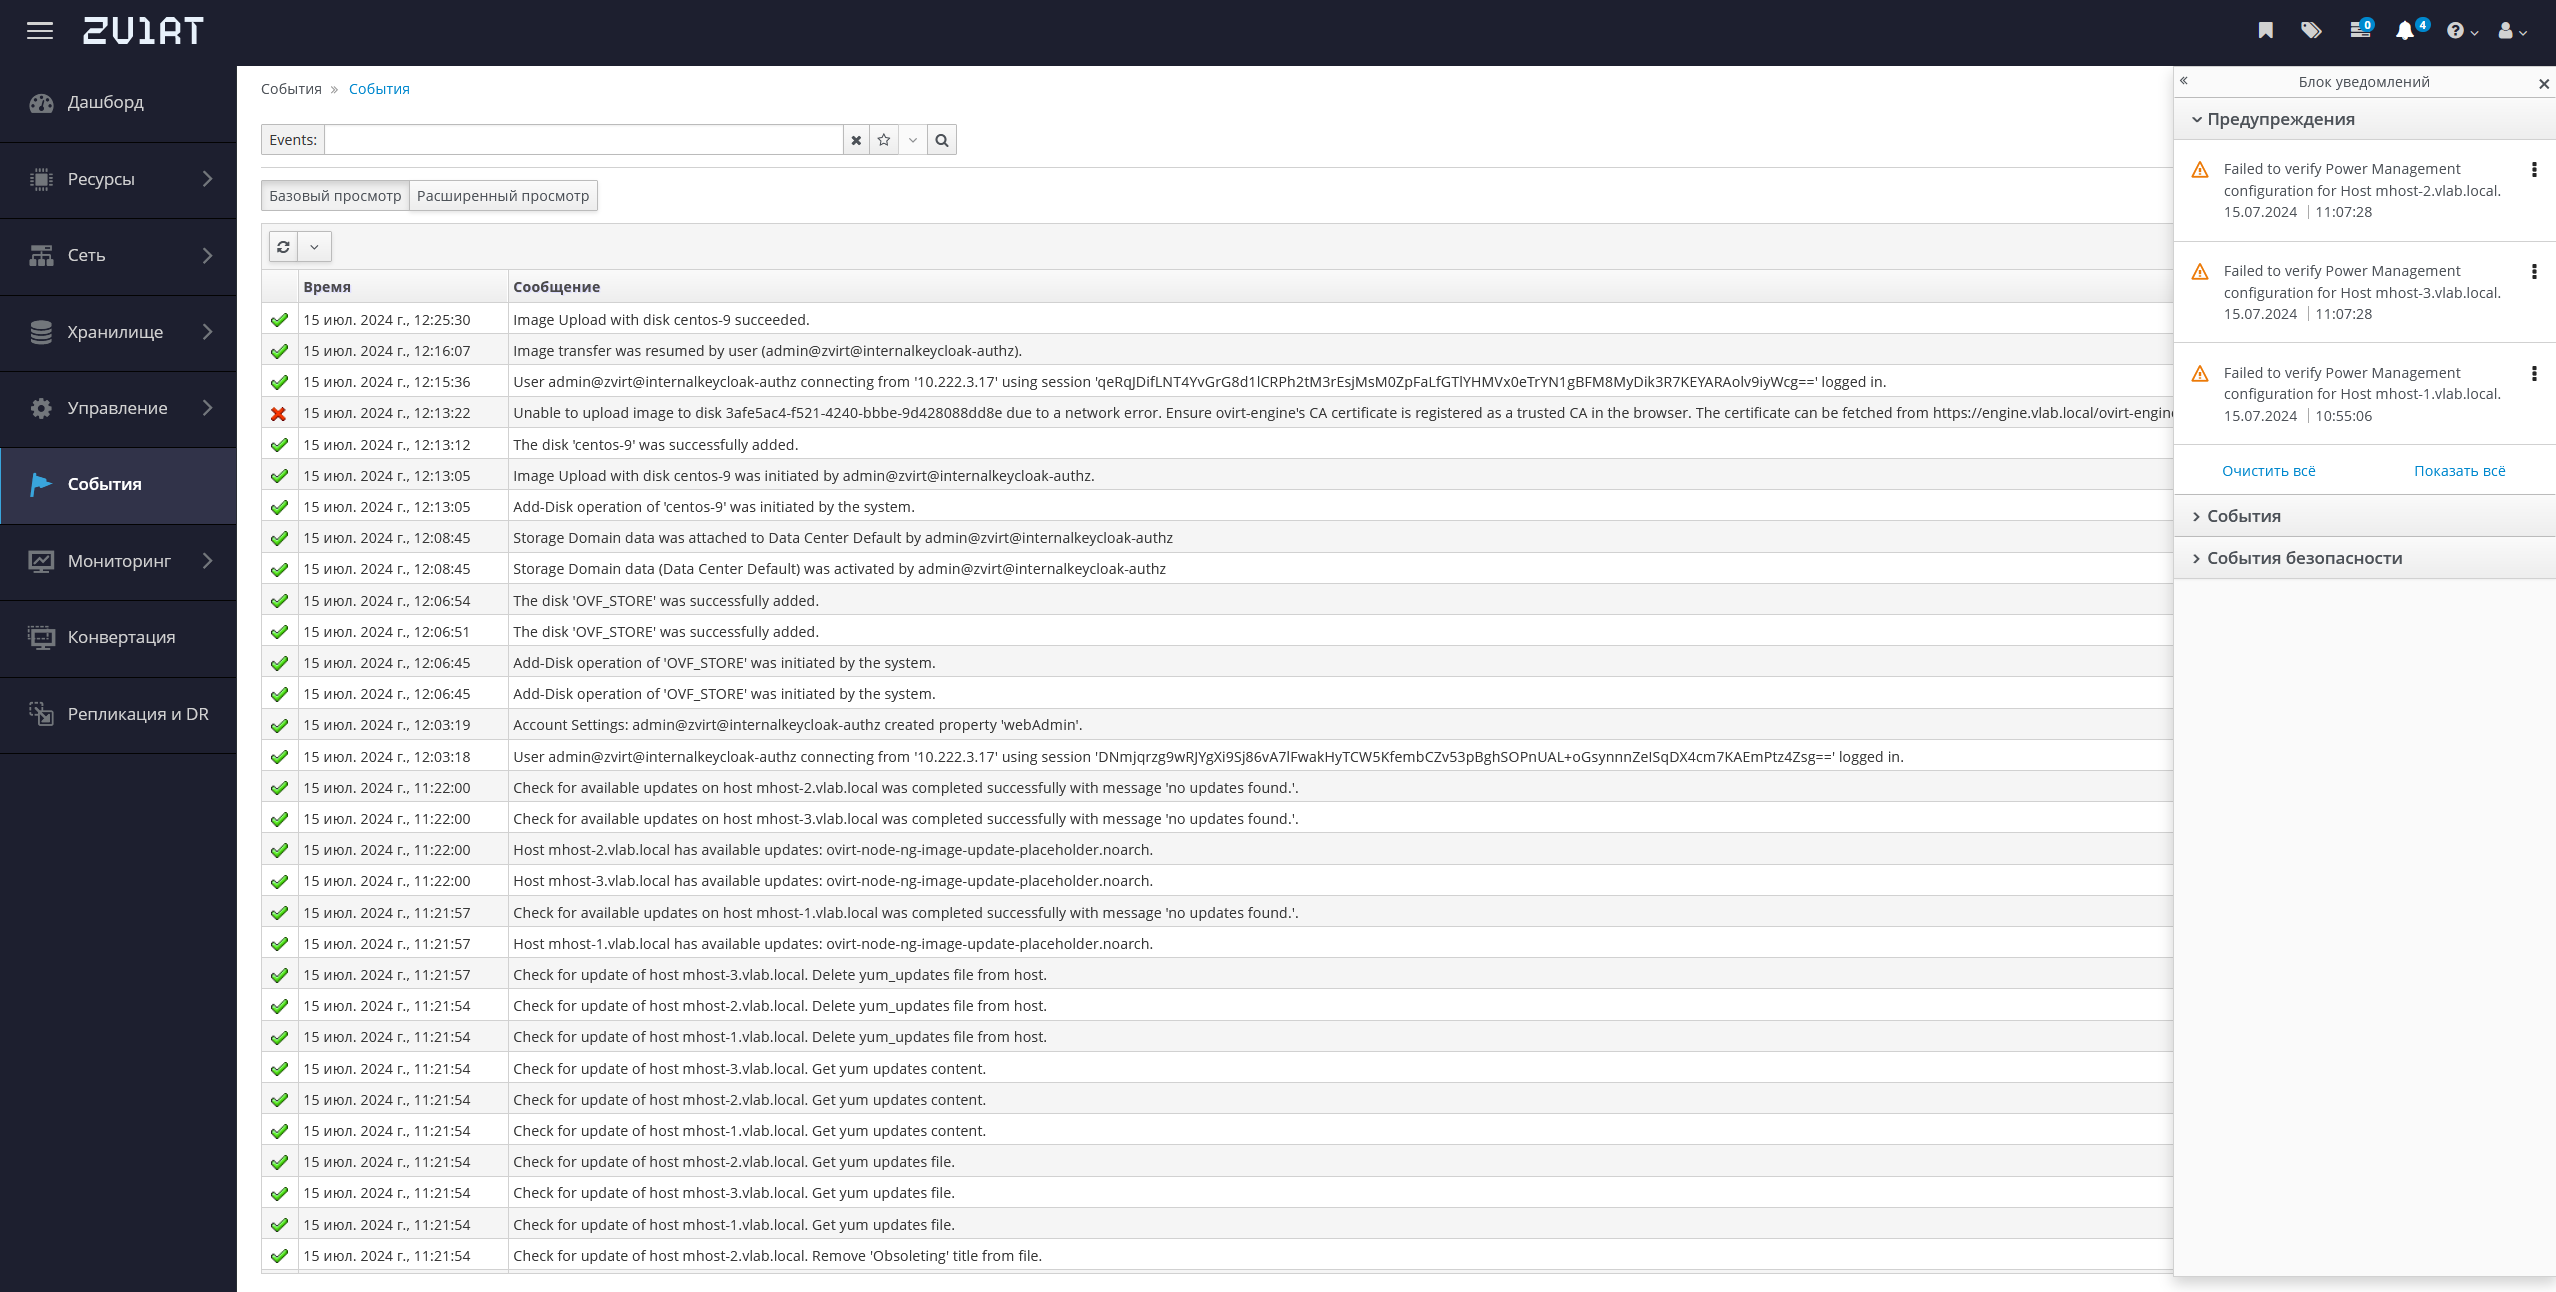This screenshot has height=1292, width=2556.
Task: Select 'Unable to upload image to disk' row
Action: (1216, 413)
